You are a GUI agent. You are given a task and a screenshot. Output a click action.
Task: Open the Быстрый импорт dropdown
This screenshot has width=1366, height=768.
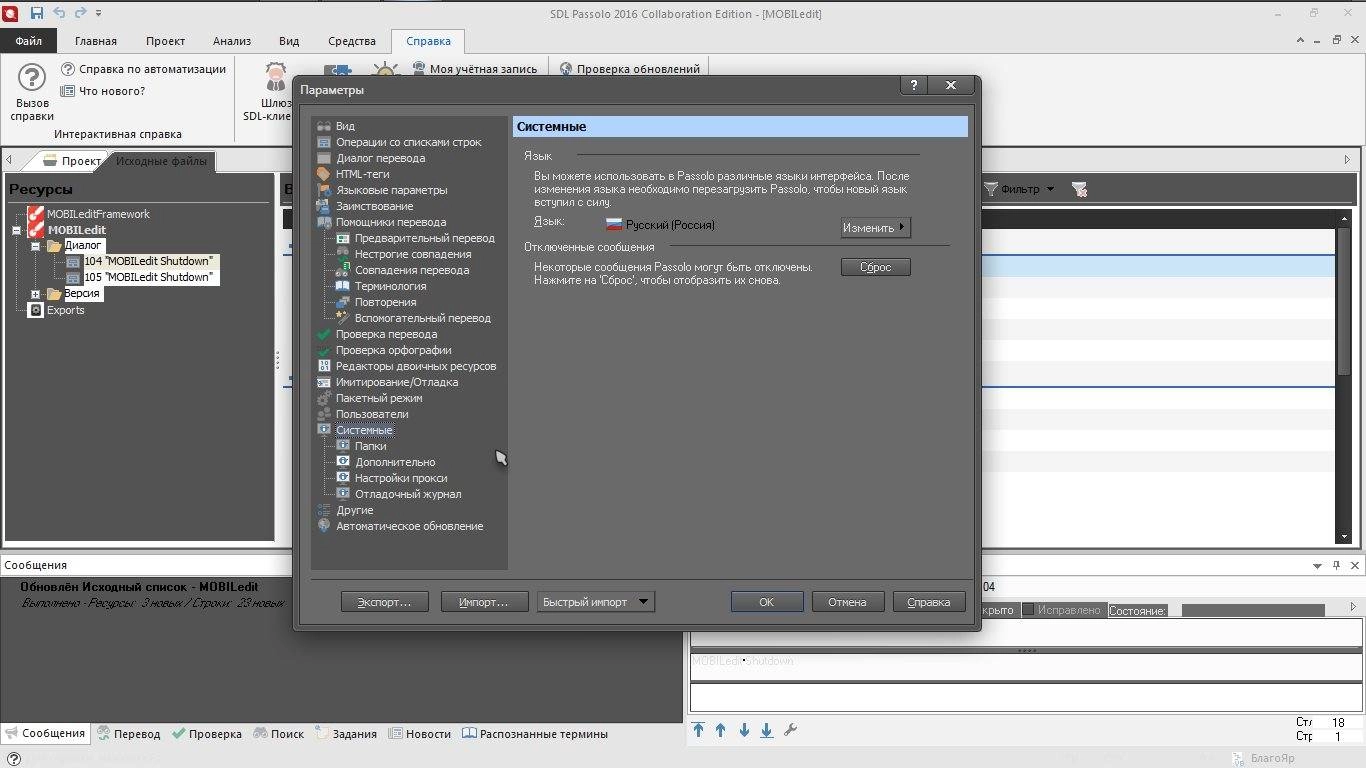tap(595, 602)
